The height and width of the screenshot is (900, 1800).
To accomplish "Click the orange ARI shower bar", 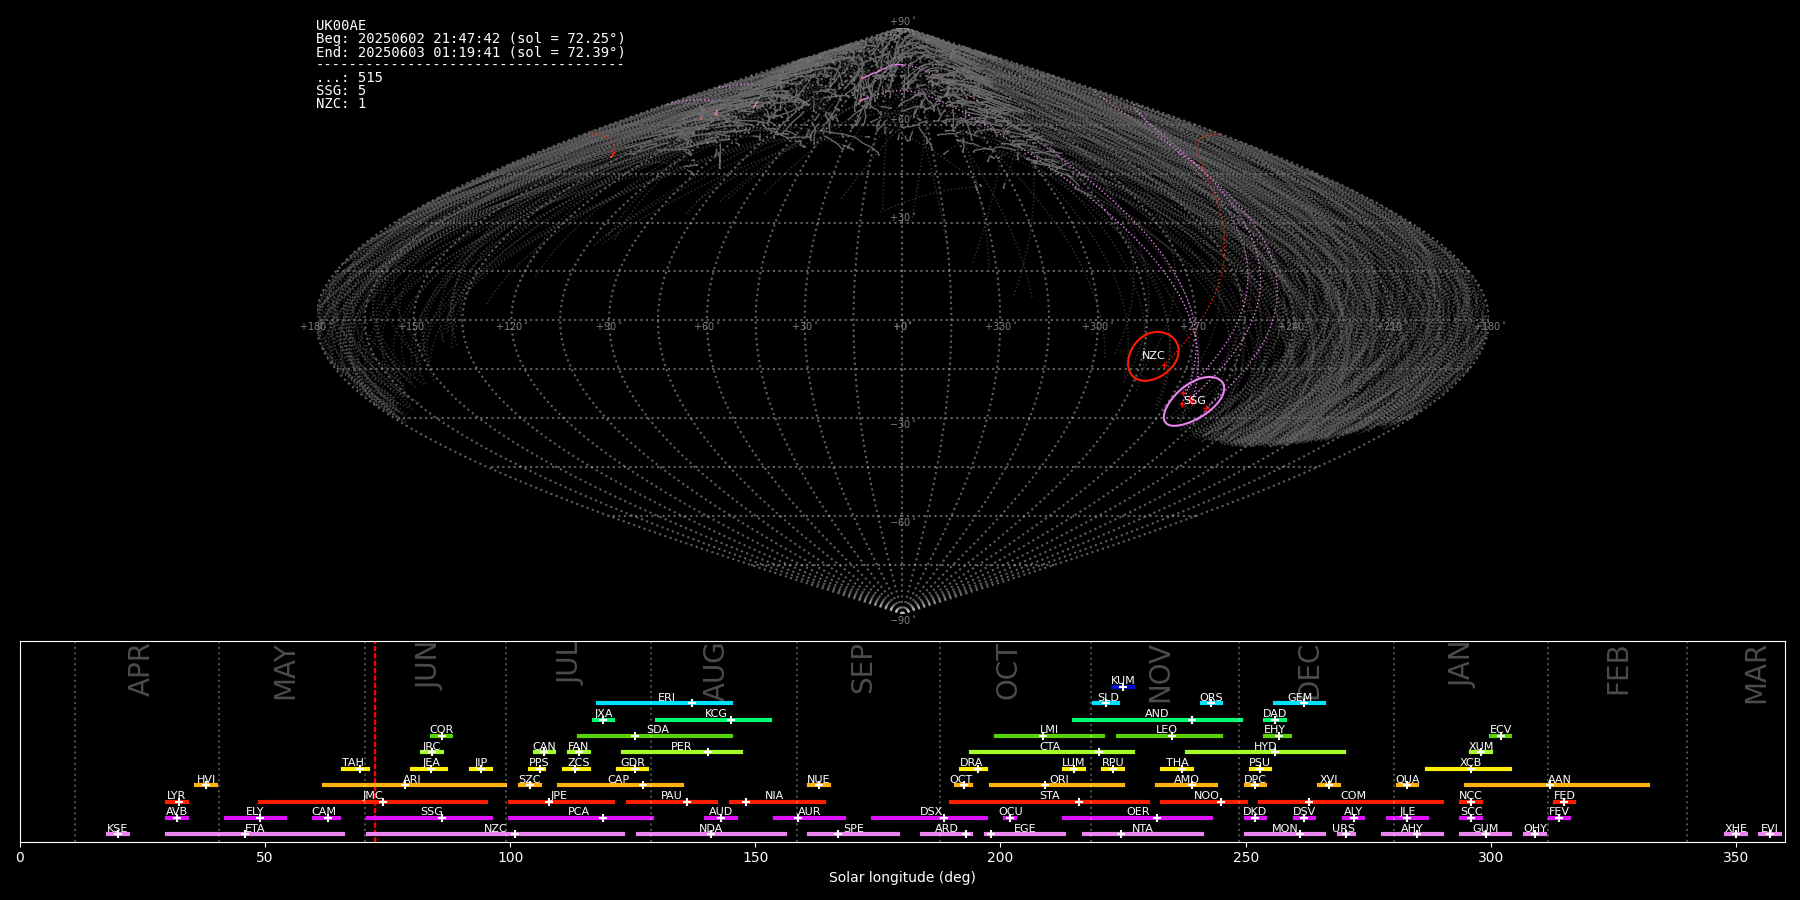I will point(414,785).
